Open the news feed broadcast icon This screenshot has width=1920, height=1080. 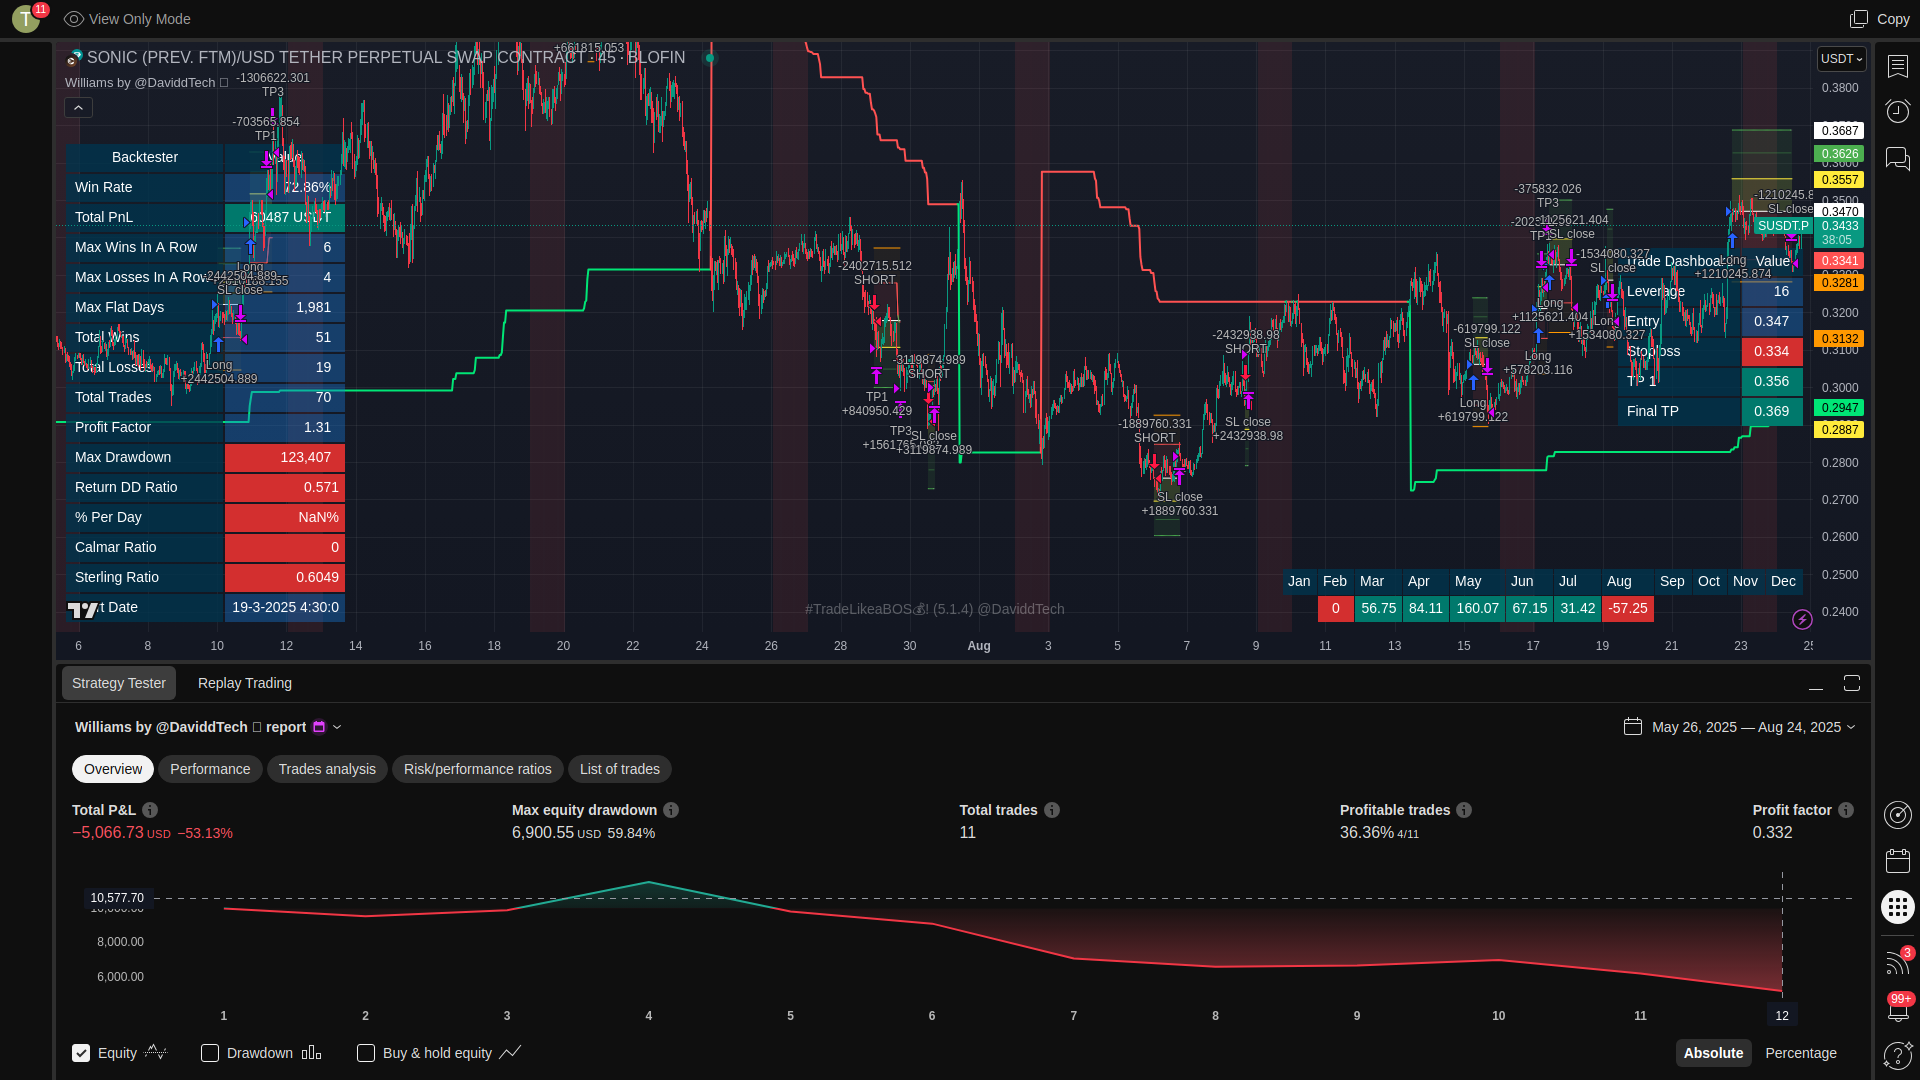1897,962
